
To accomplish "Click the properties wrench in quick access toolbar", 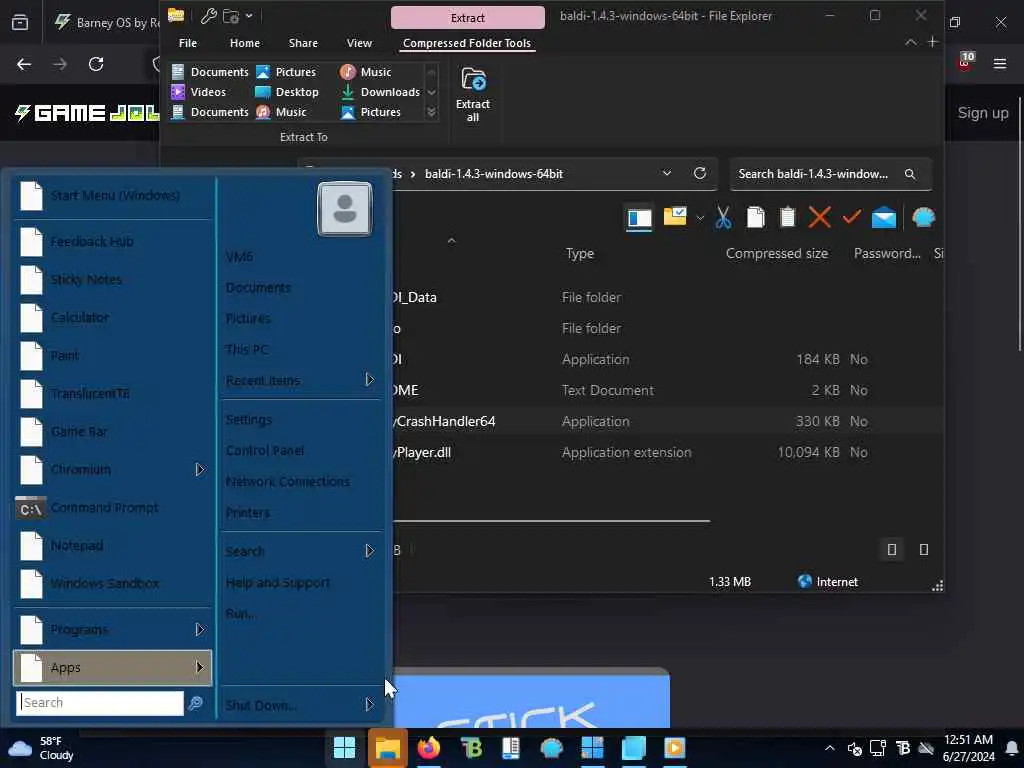I will coord(208,16).
